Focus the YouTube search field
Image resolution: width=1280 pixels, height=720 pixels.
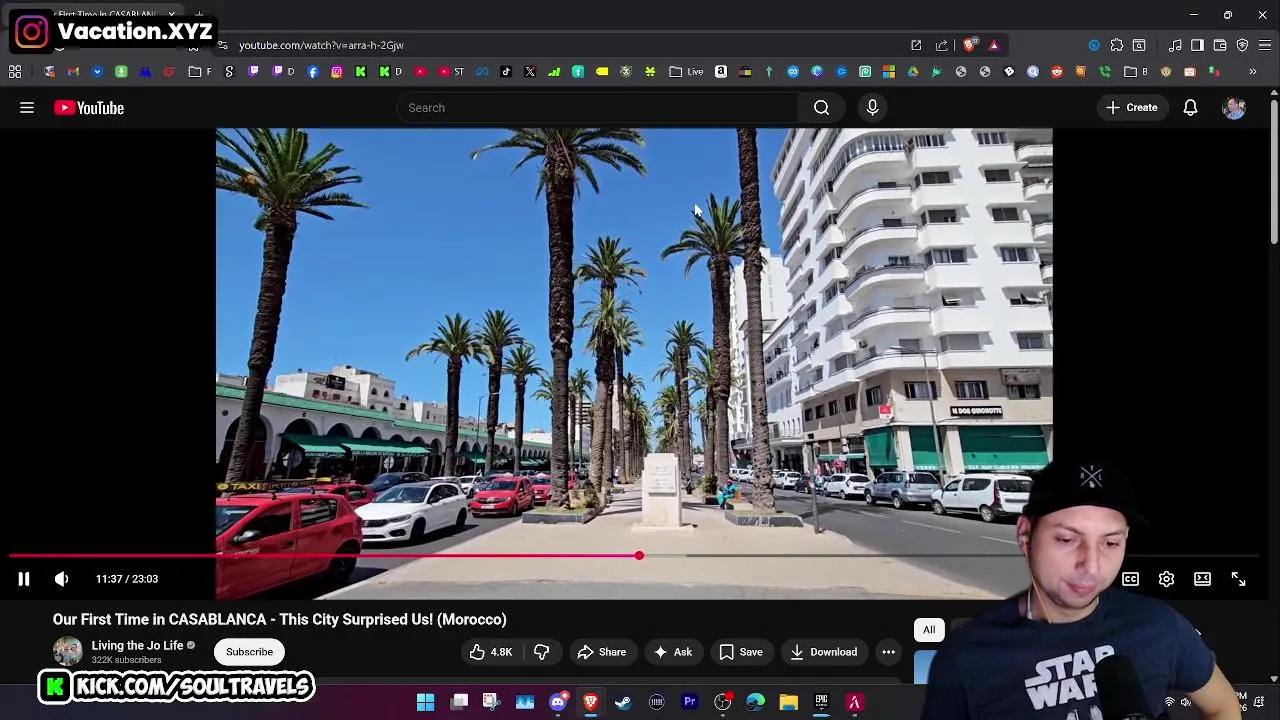598,108
